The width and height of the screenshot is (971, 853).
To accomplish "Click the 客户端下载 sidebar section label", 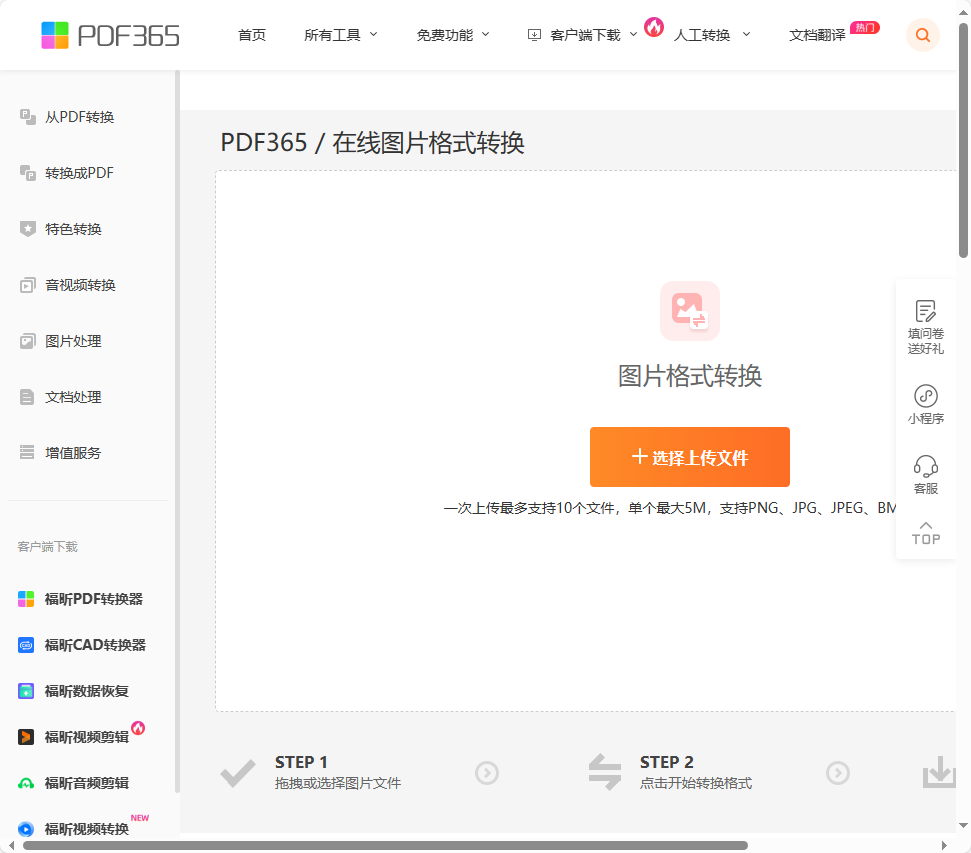I will (x=48, y=546).
